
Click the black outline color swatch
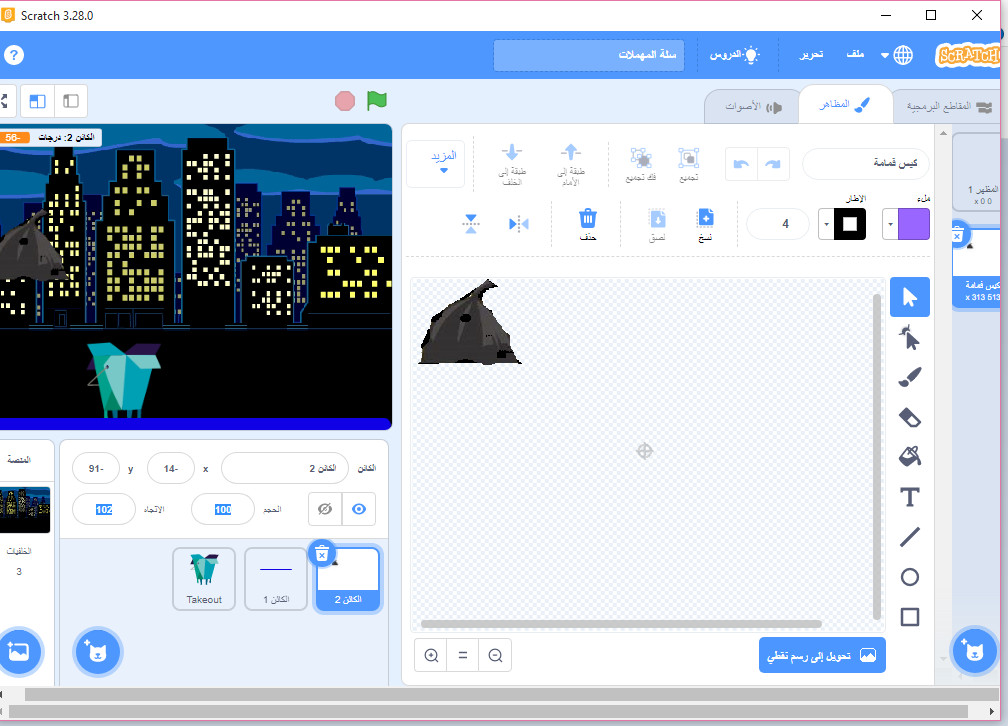pyautogui.click(x=850, y=224)
